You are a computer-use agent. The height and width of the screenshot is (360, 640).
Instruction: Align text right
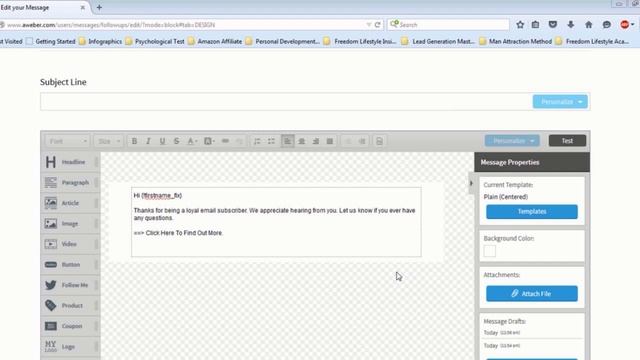coord(316,141)
